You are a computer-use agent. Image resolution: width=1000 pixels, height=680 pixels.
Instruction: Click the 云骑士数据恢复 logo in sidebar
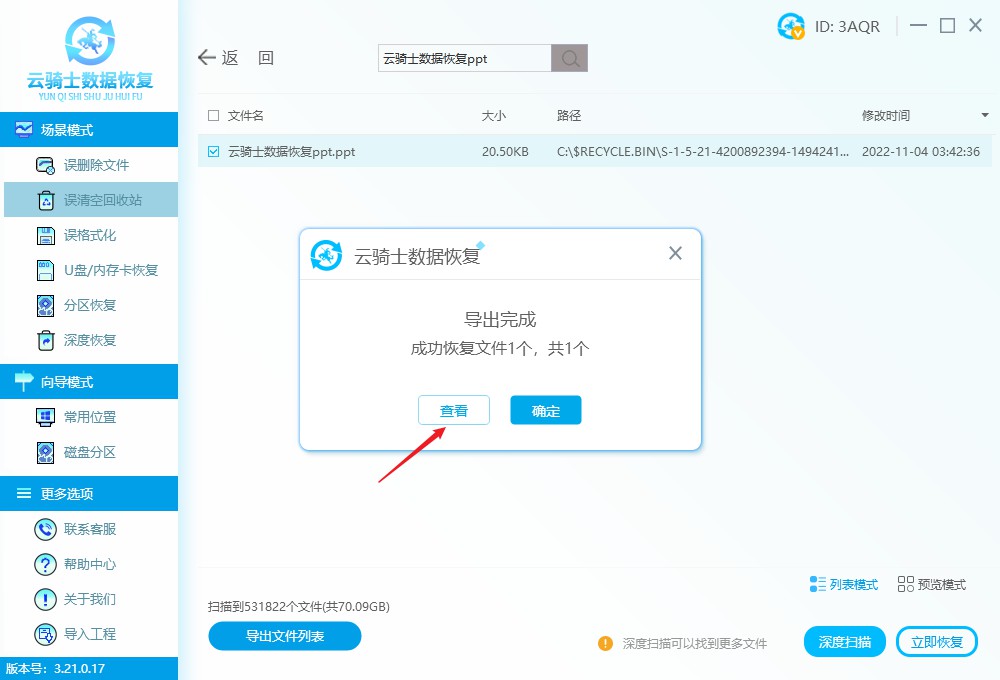[90, 57]
